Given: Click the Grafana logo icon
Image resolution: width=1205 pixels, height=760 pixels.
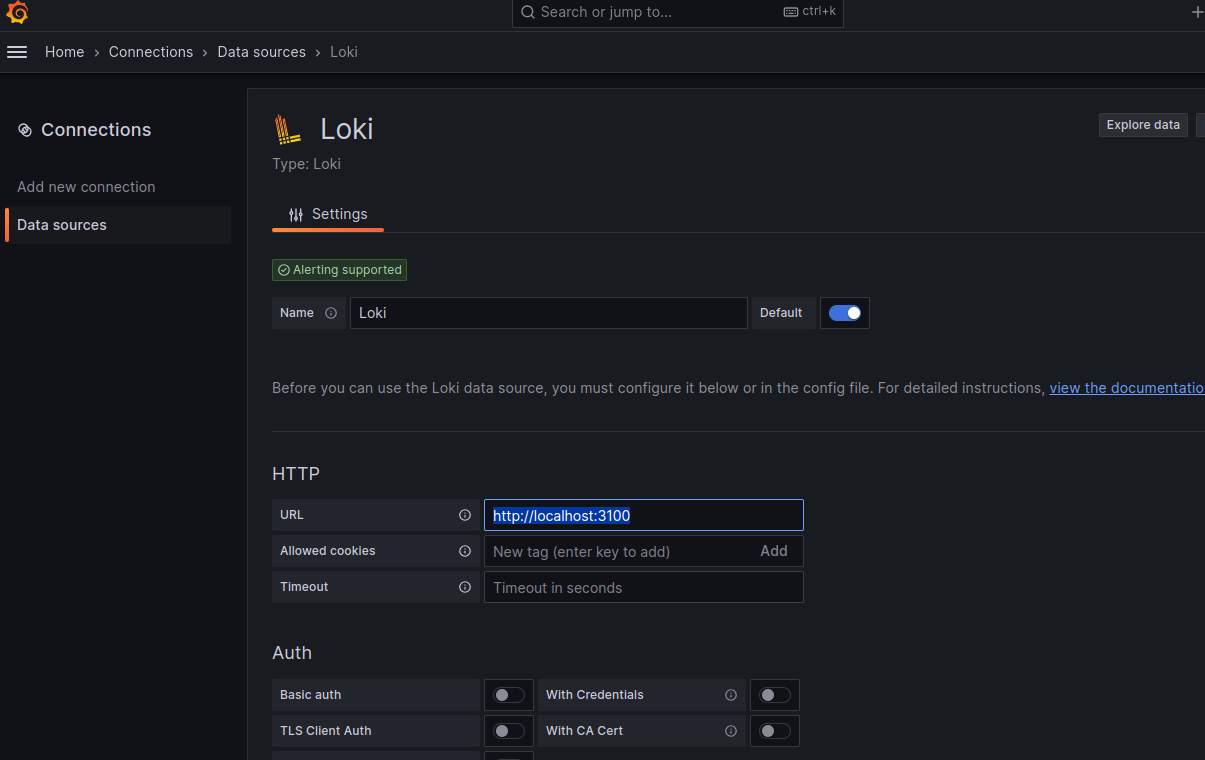Looking at the screenshot, I should point(17,13).
